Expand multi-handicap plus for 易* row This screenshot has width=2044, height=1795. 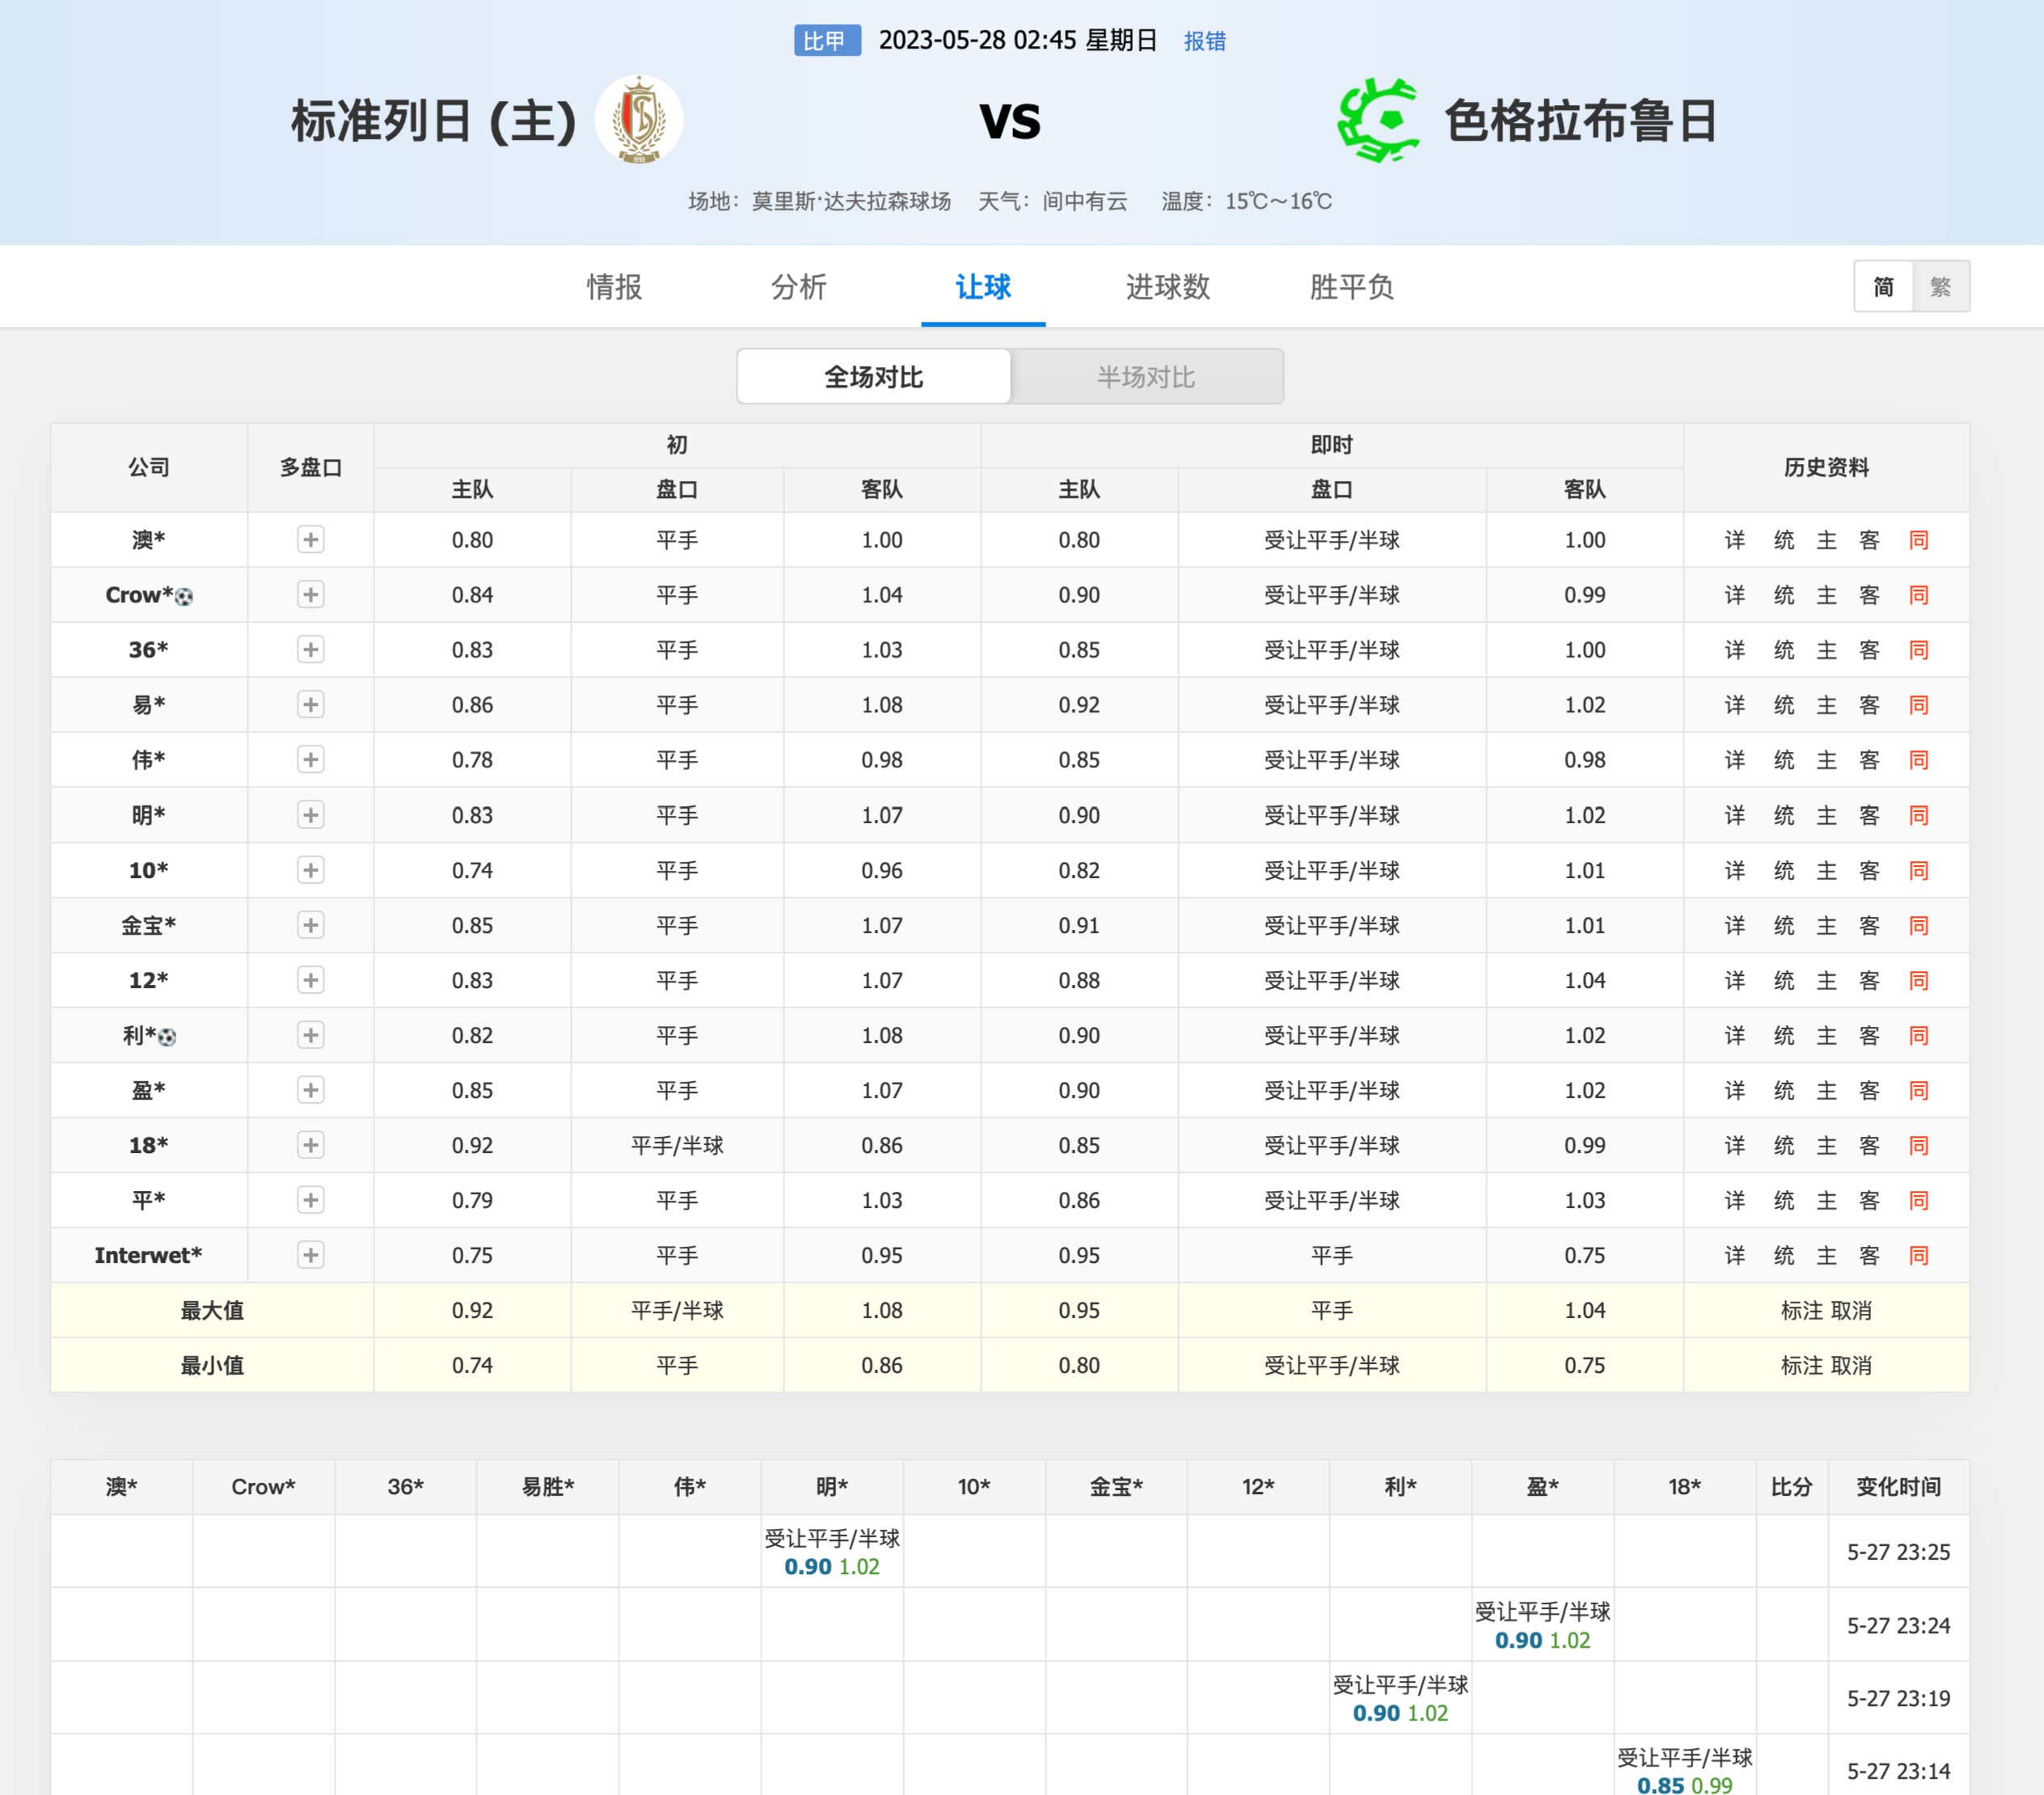point(311,705)
